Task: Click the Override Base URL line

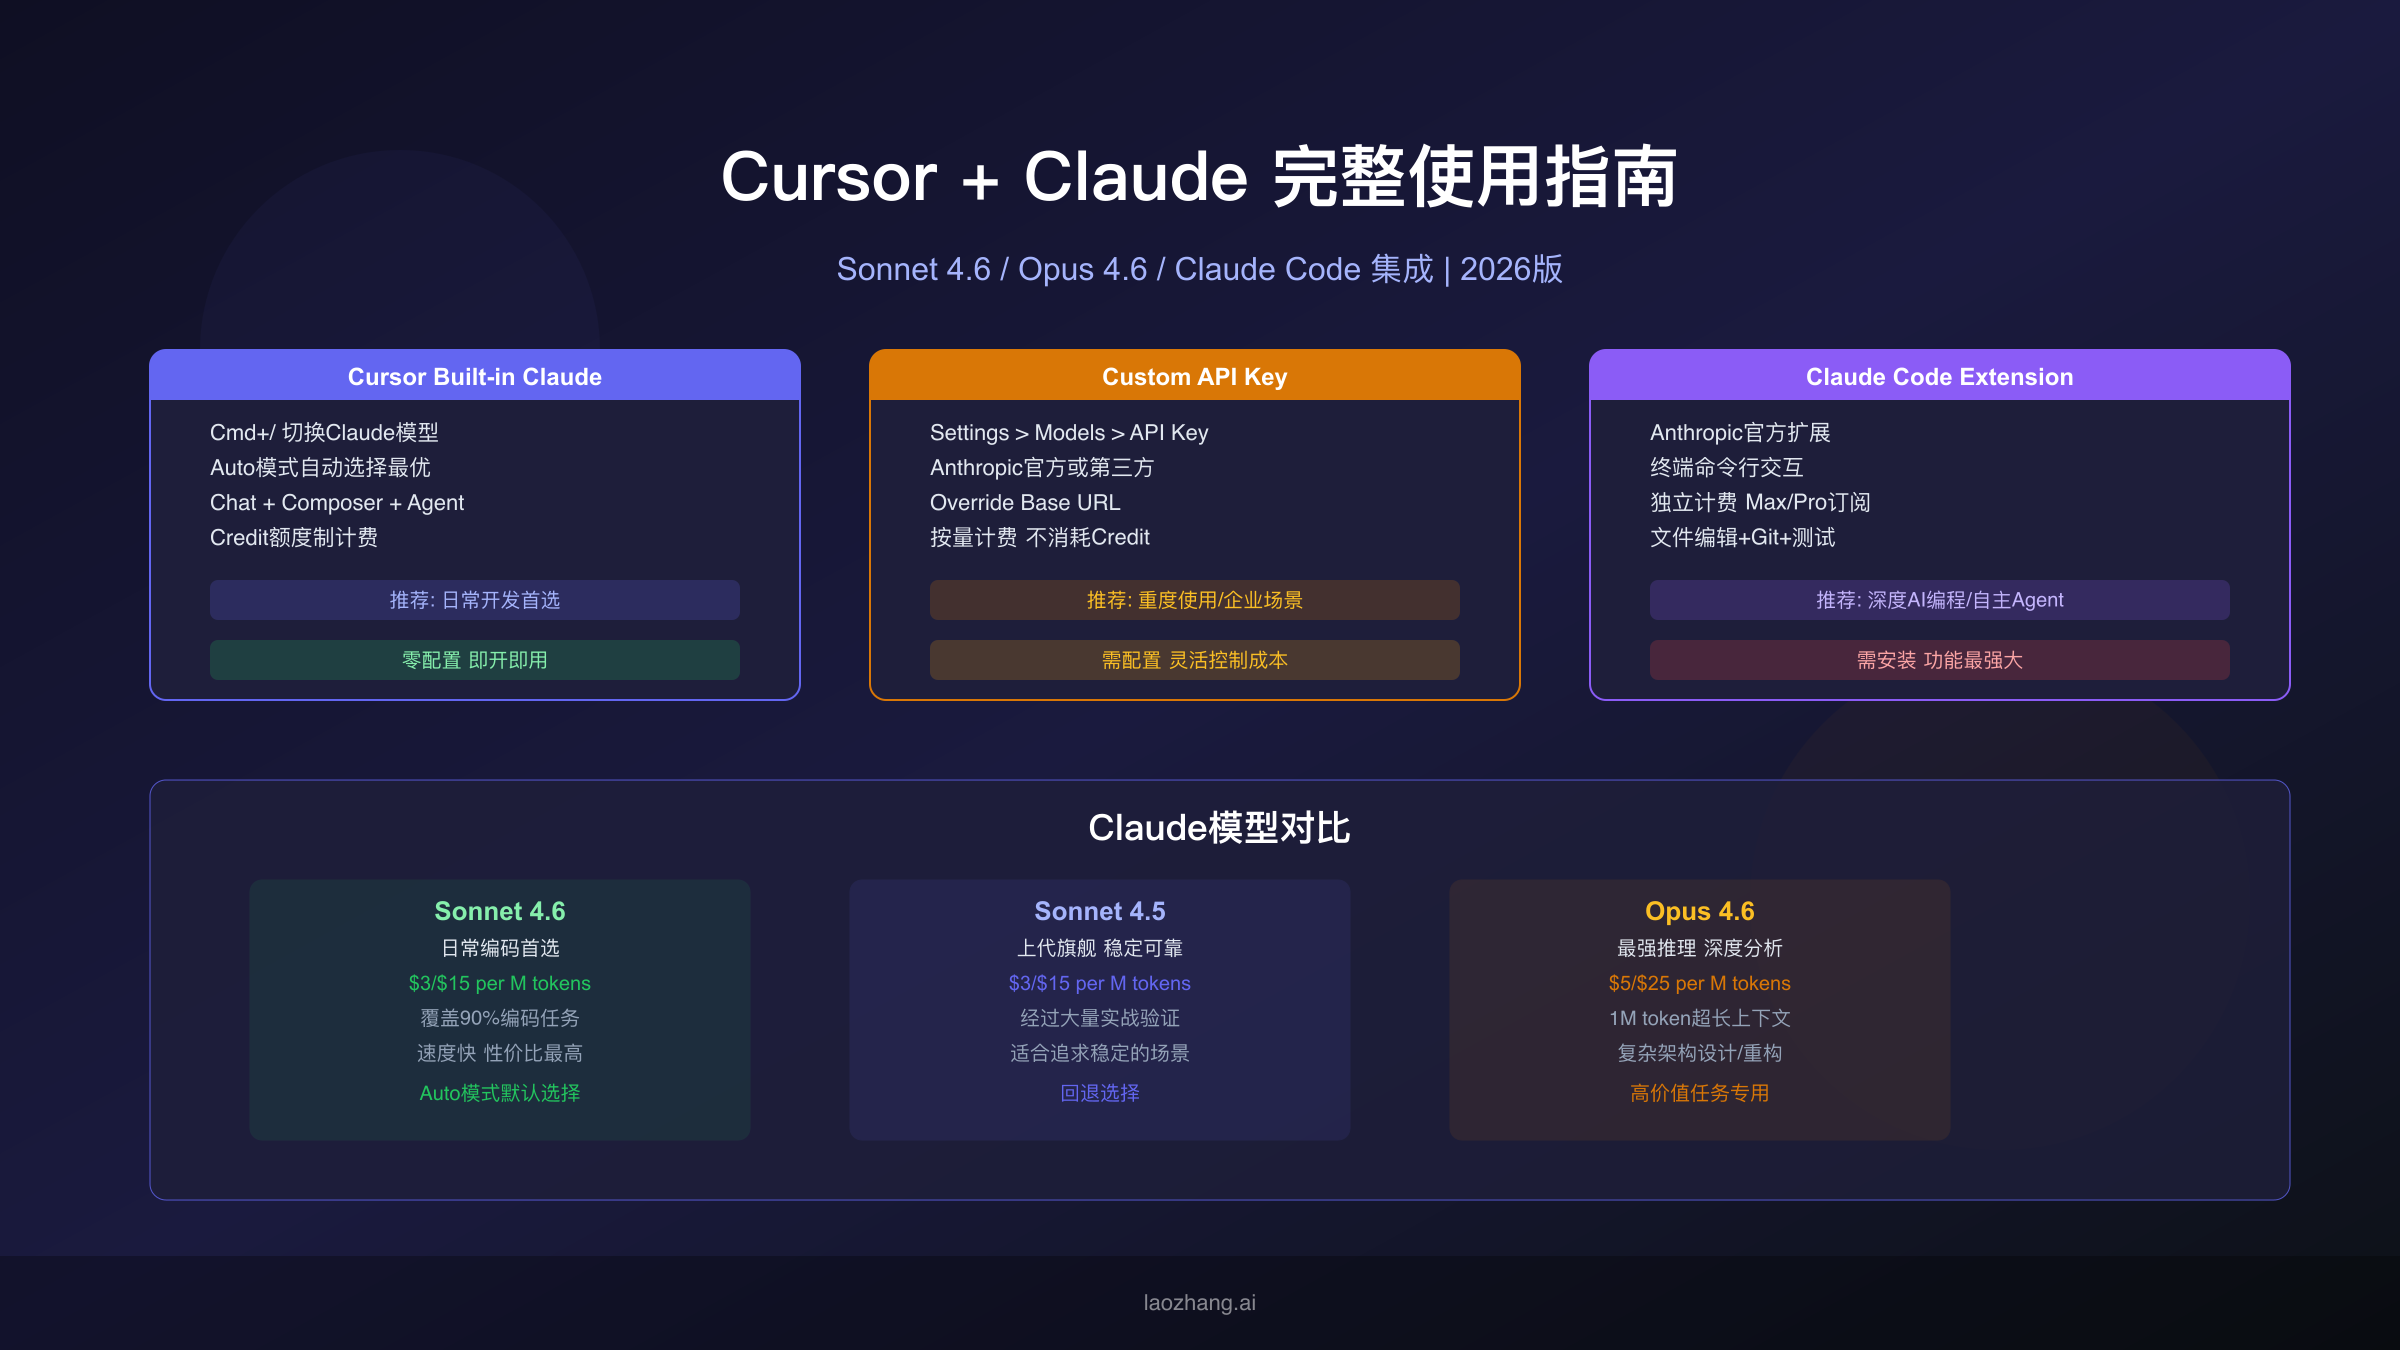Action: 1025,503
